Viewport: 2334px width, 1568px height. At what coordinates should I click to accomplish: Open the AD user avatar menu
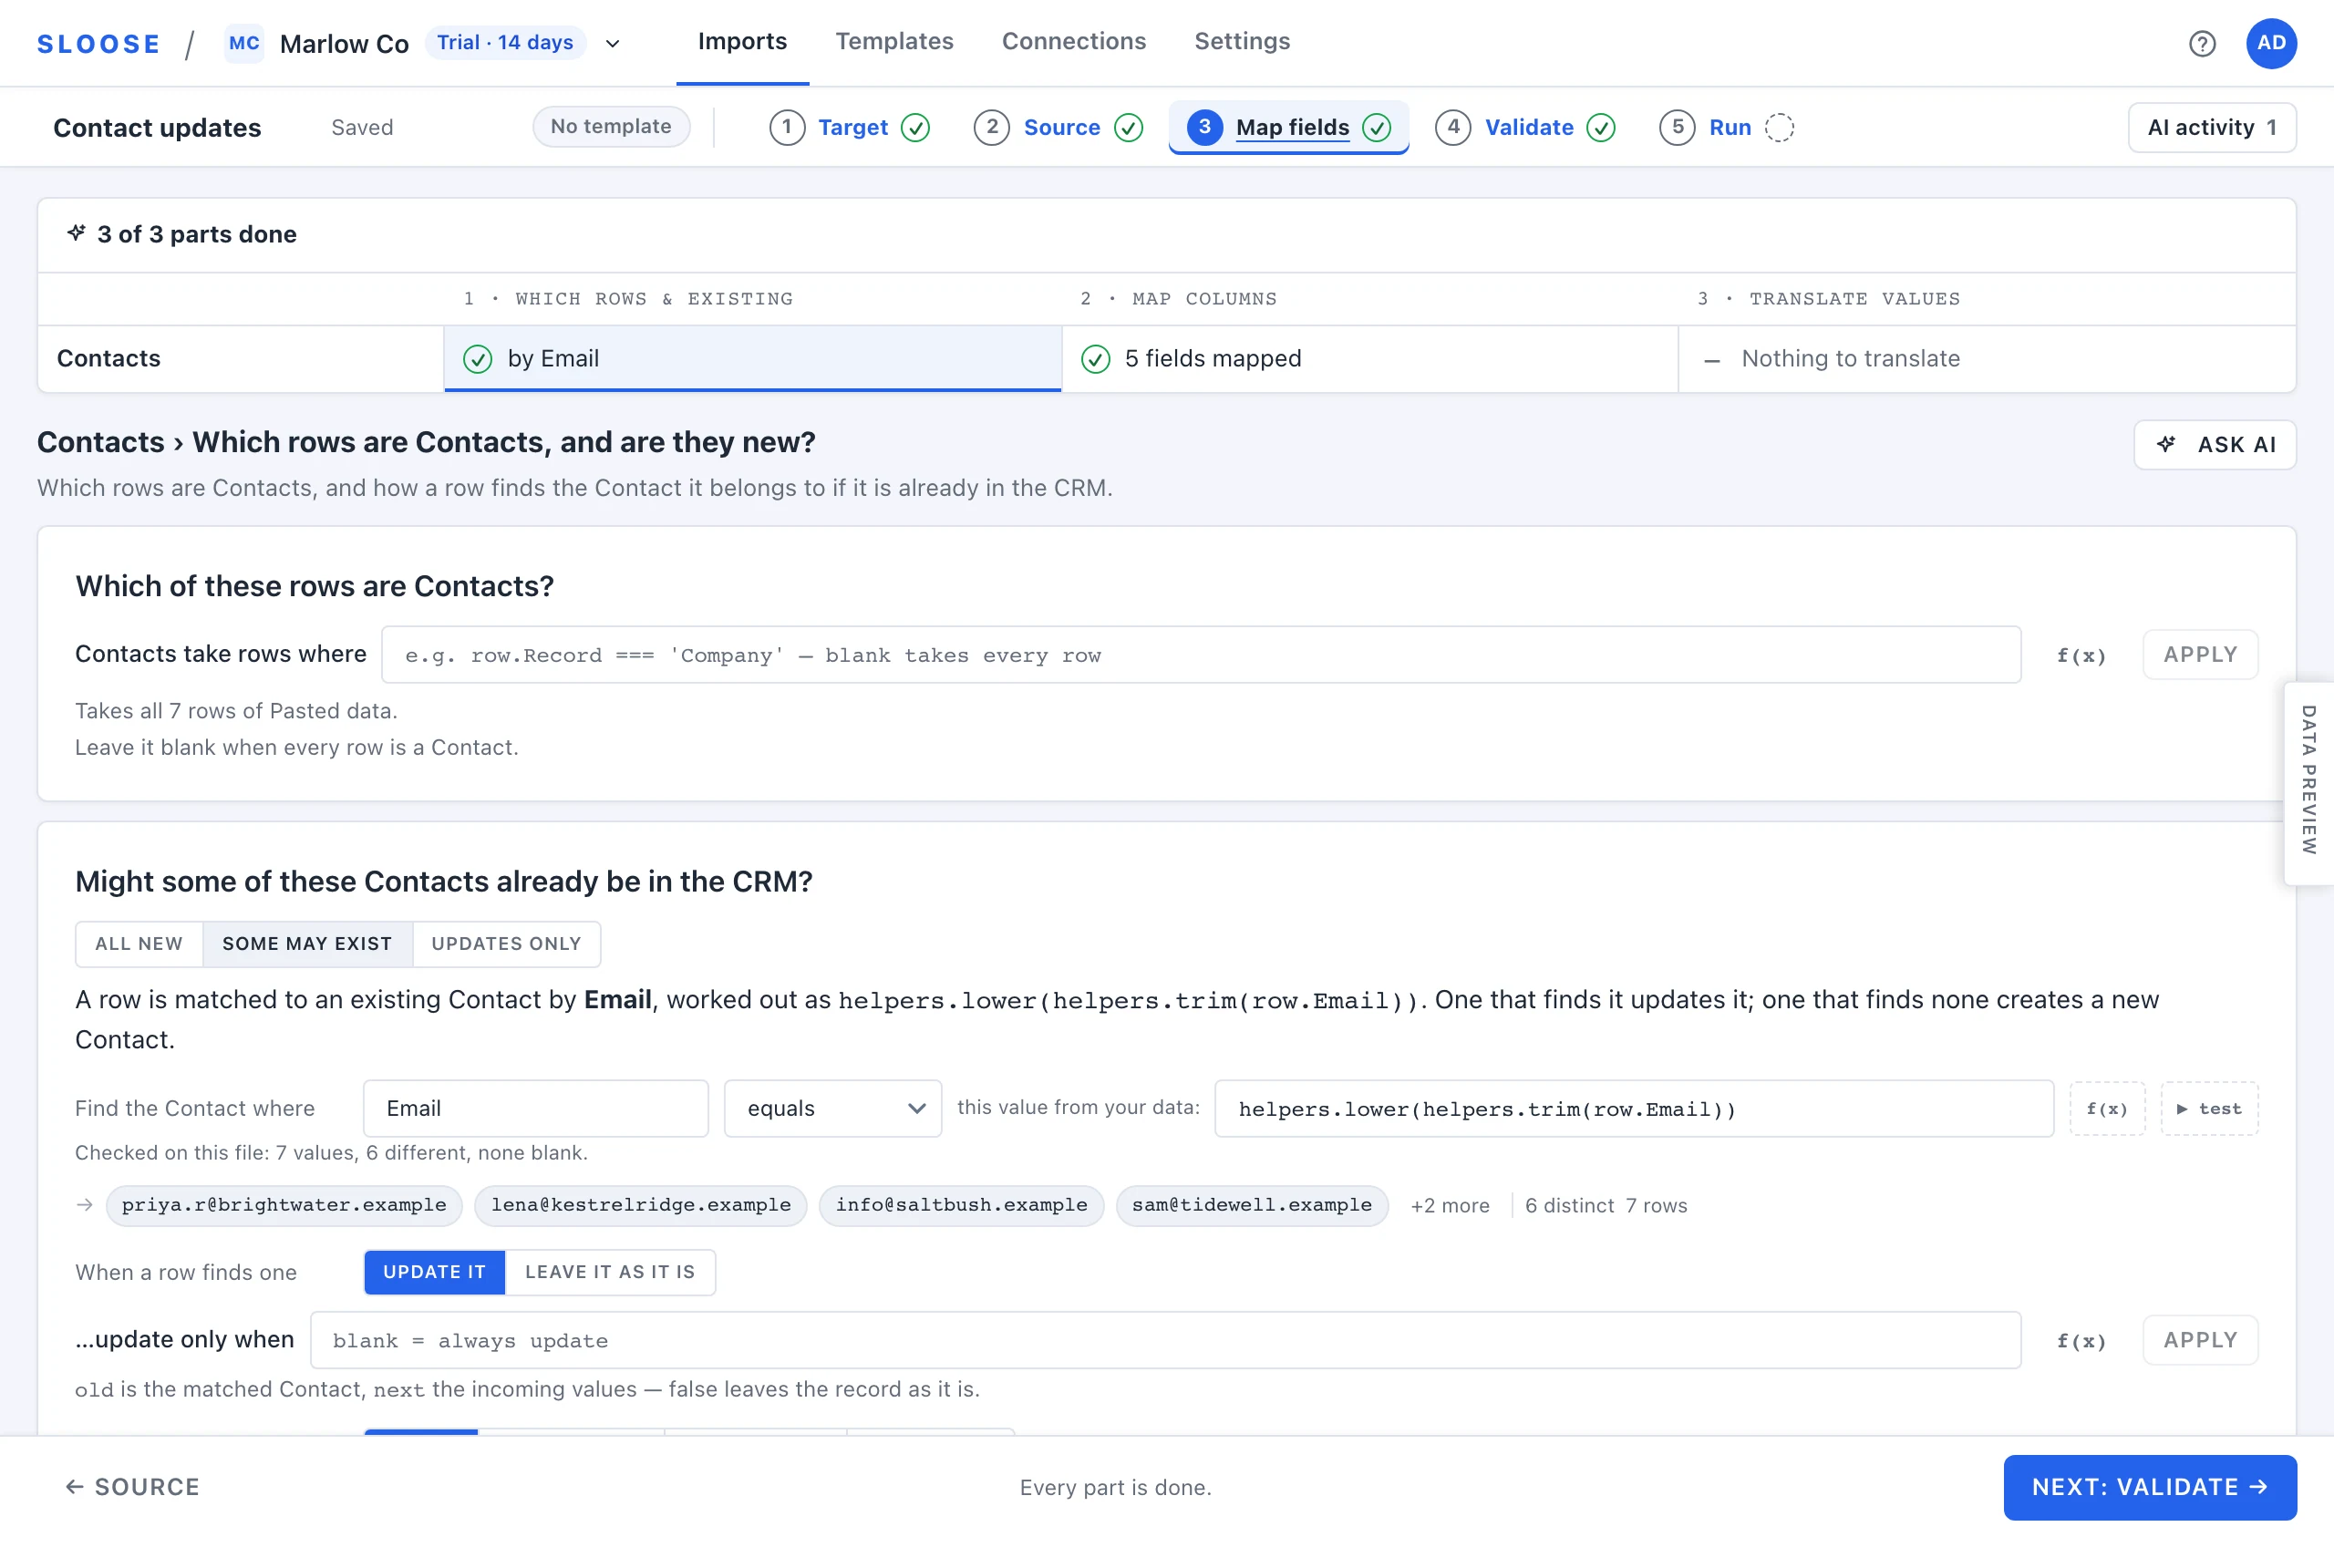(2271, 43)
